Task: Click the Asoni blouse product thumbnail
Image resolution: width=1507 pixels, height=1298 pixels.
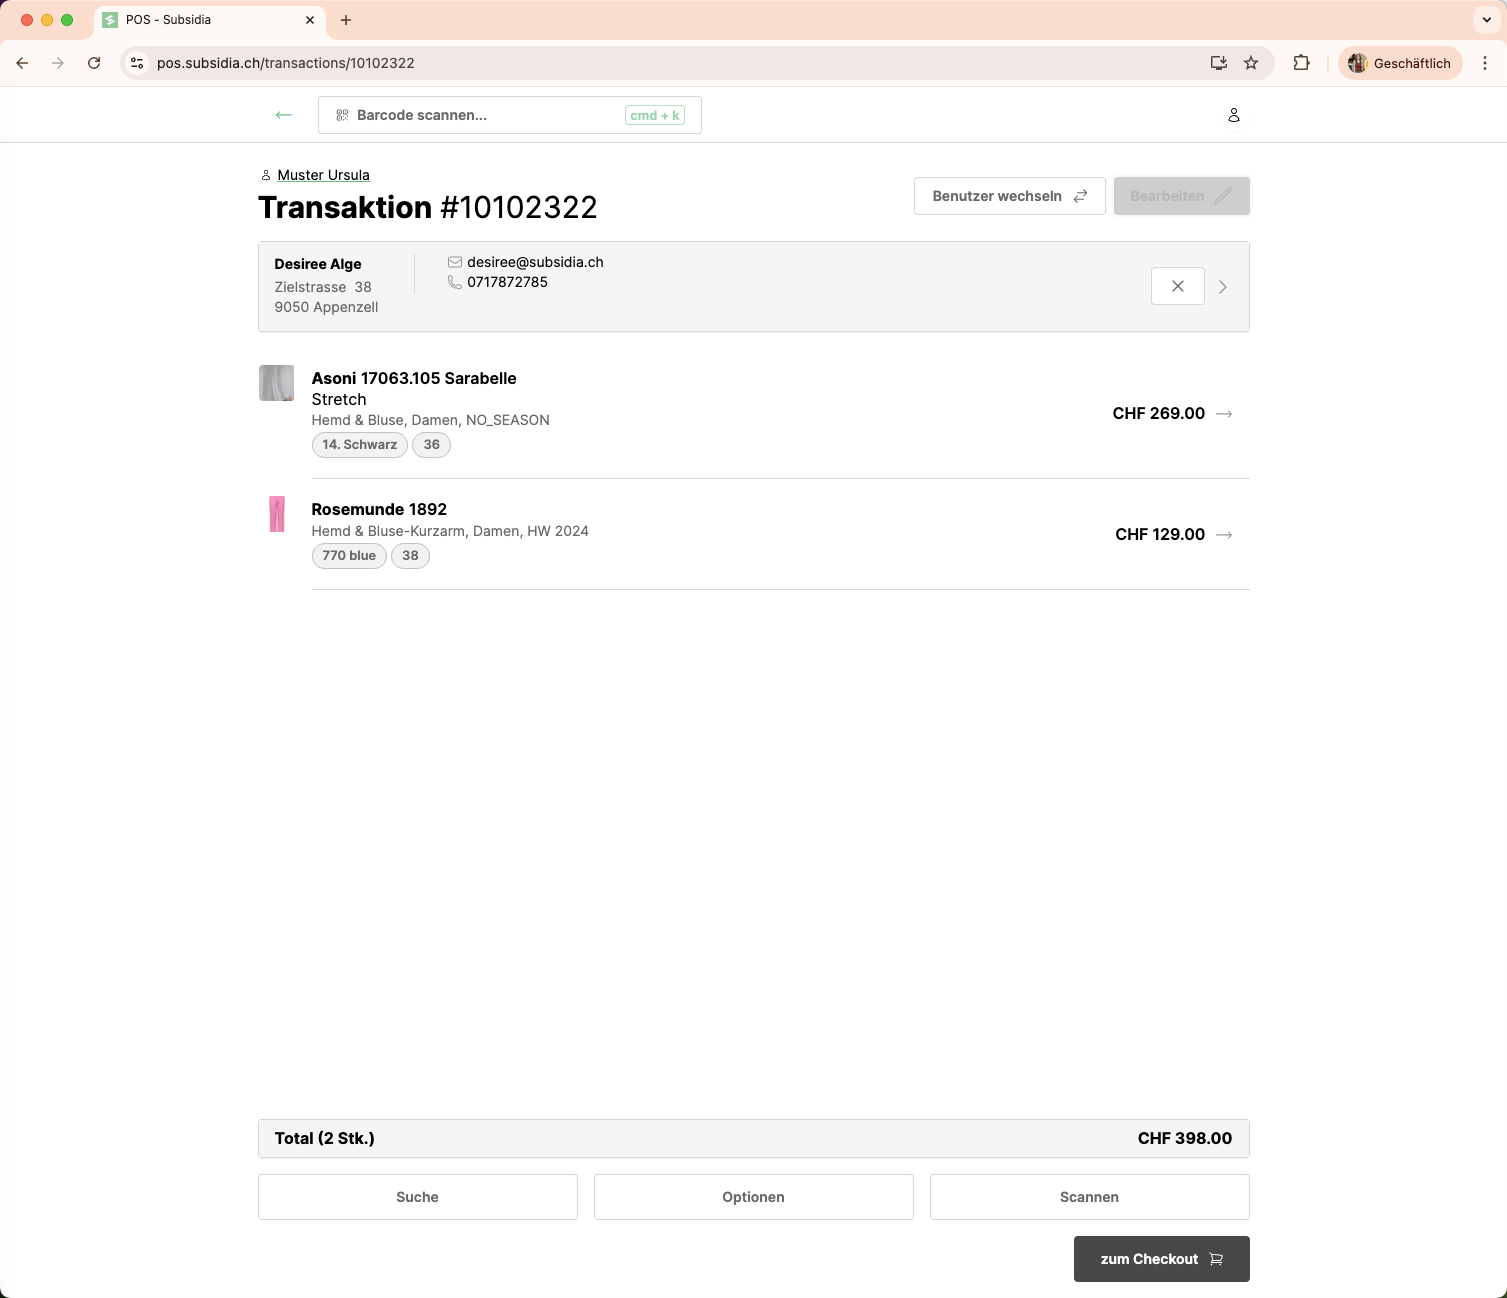Action: tap(276, 383)
